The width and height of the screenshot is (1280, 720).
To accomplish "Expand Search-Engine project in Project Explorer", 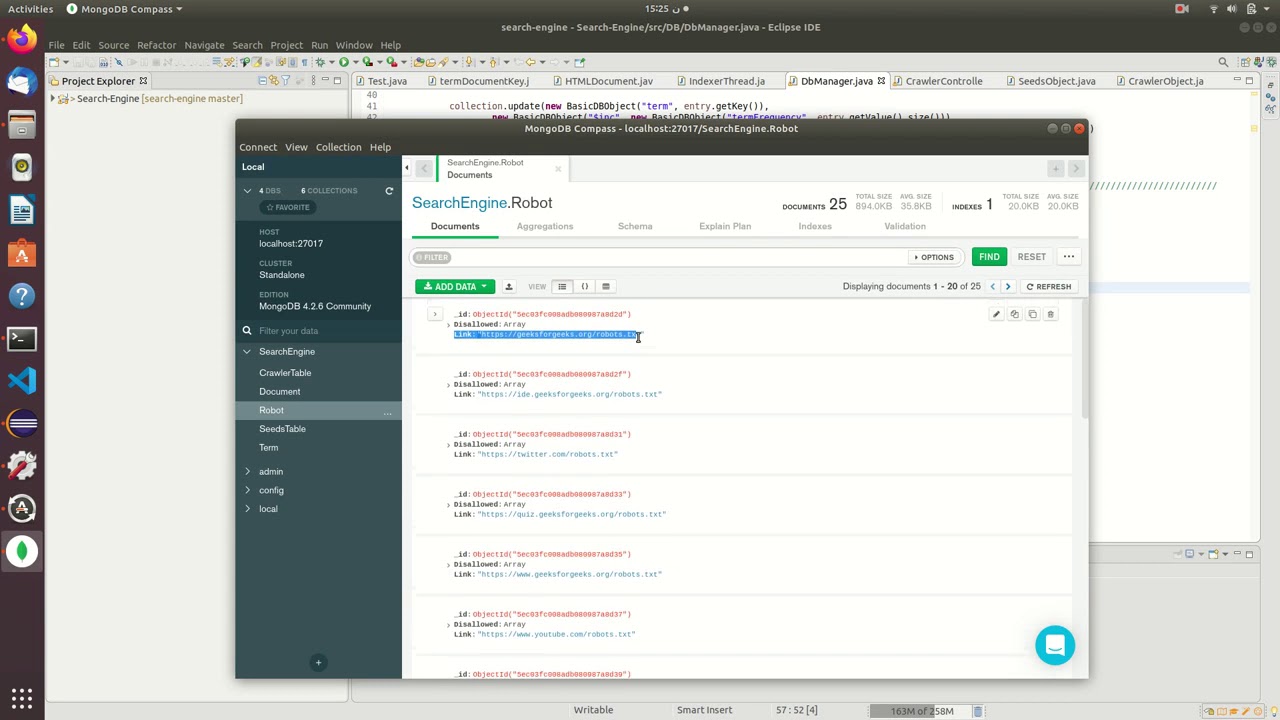I will tap(53, 99).
